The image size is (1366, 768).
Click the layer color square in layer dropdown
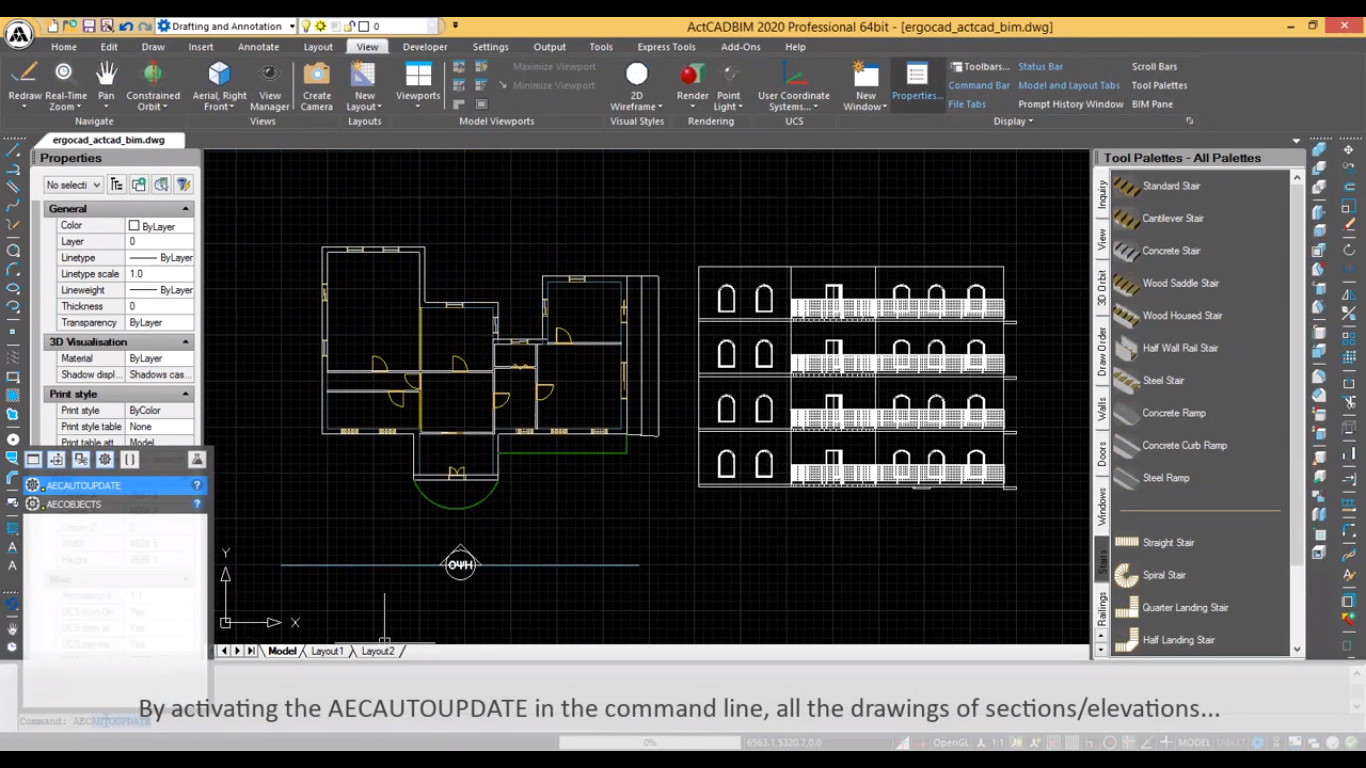(364, 26)
